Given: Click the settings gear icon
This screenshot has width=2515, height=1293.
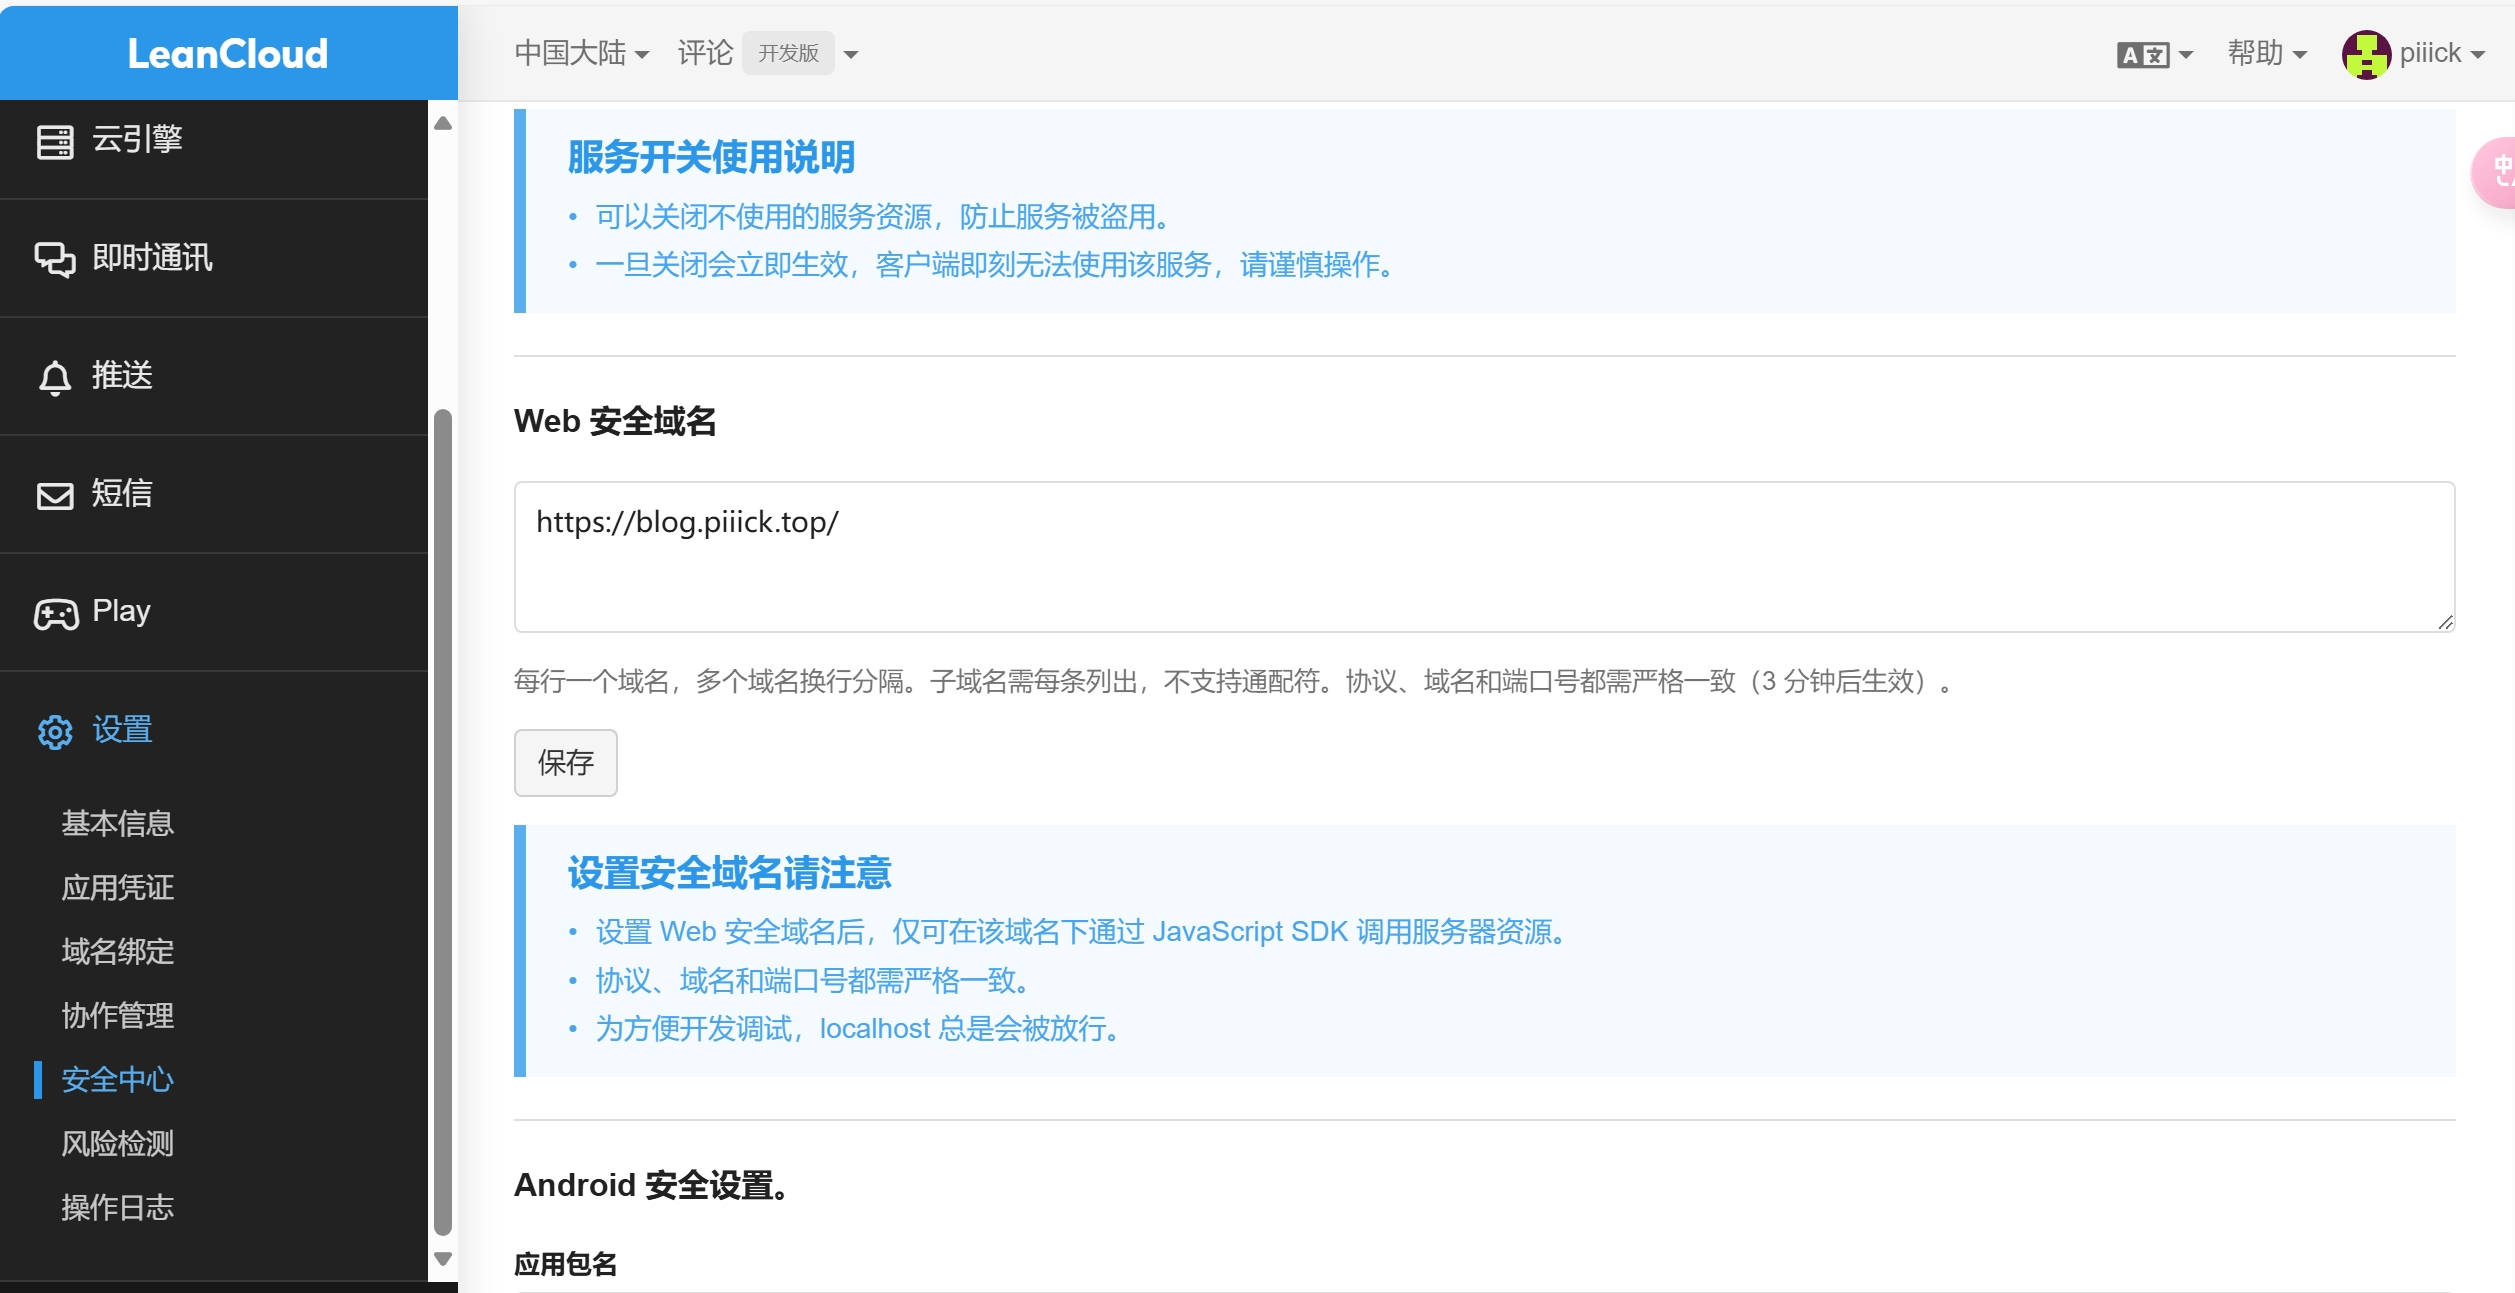Looking at the screenshot, I should click(x=55, y=731).
